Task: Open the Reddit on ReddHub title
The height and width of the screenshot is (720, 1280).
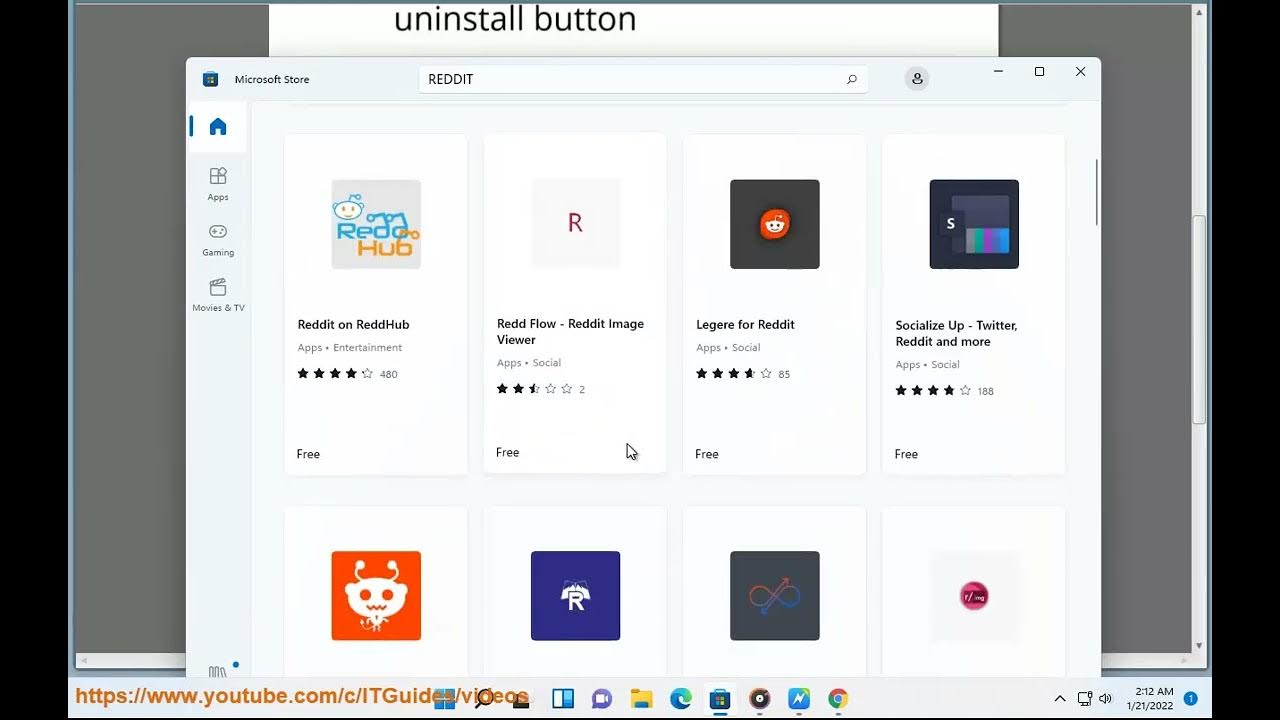Action: [x=353, y=325]
